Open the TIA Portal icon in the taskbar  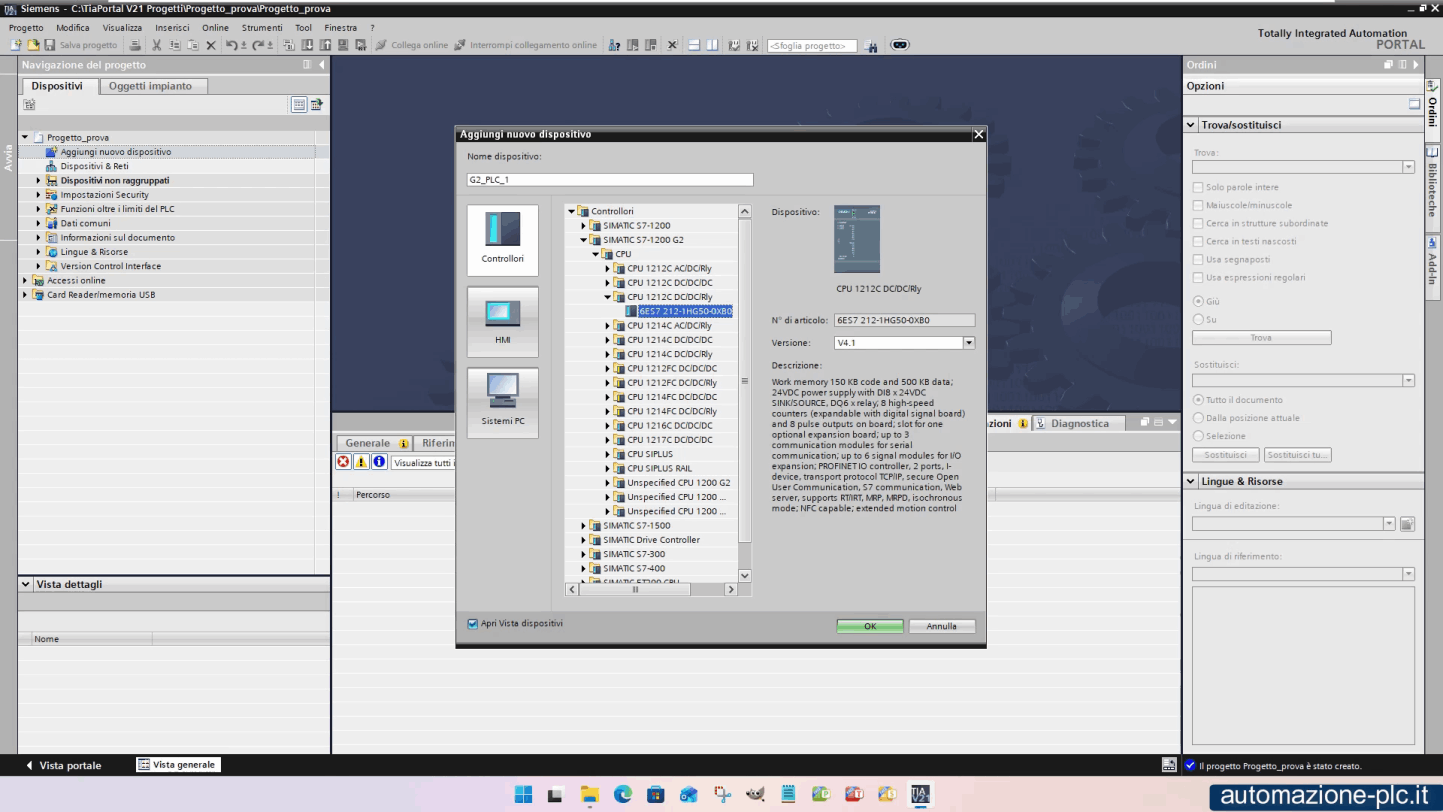[x=919, y=793]
